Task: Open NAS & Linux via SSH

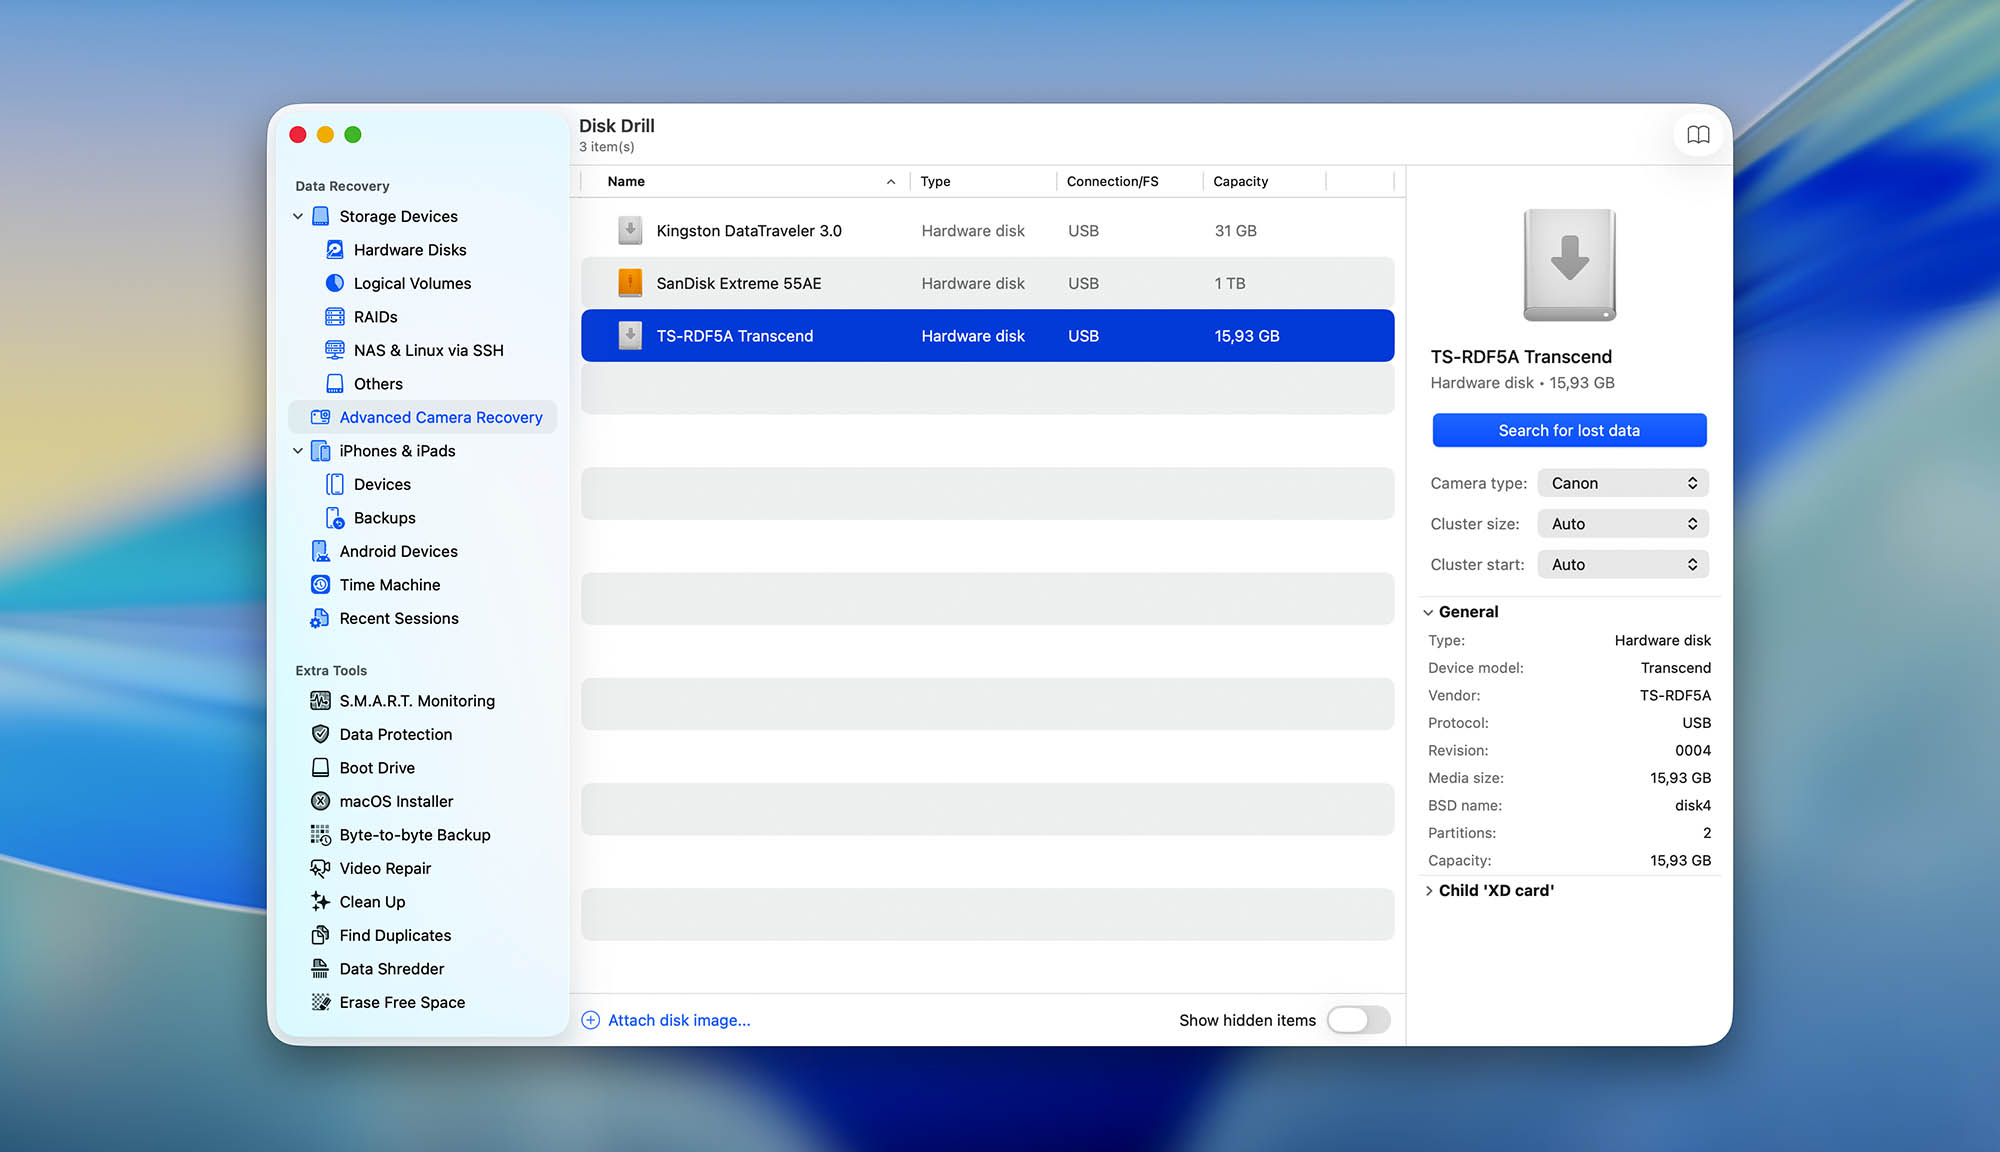Action: 428,350
